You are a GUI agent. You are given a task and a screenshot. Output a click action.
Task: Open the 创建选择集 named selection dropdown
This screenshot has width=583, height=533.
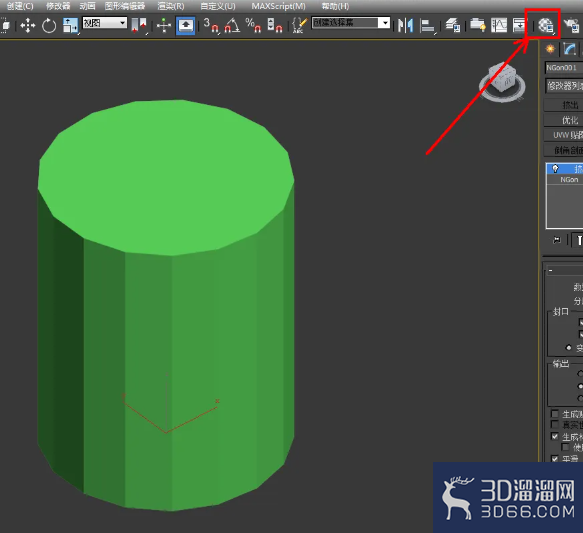pyautogui.click(x=351, y=23)
